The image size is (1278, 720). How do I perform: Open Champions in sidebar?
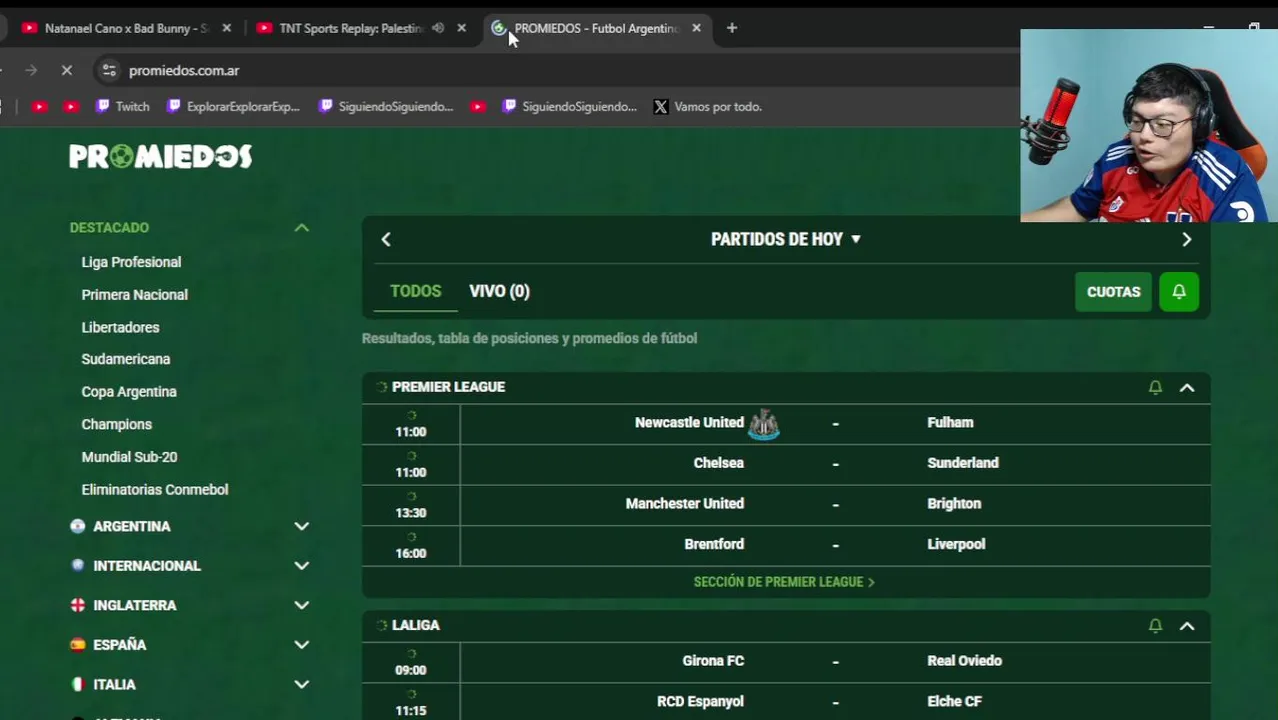tap(116, 424)
